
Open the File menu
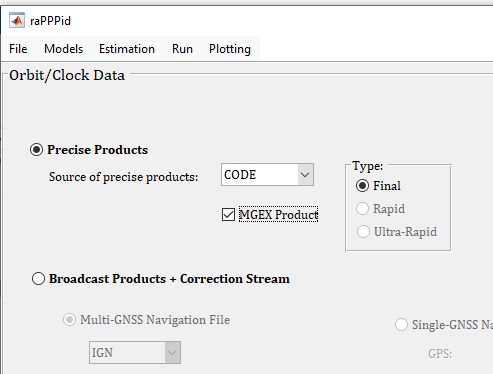18,49
